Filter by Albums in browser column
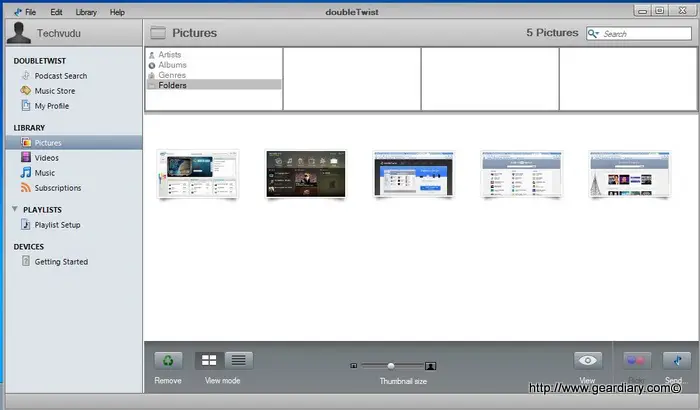Screen dimensions: 700x410 click(172, 65)
